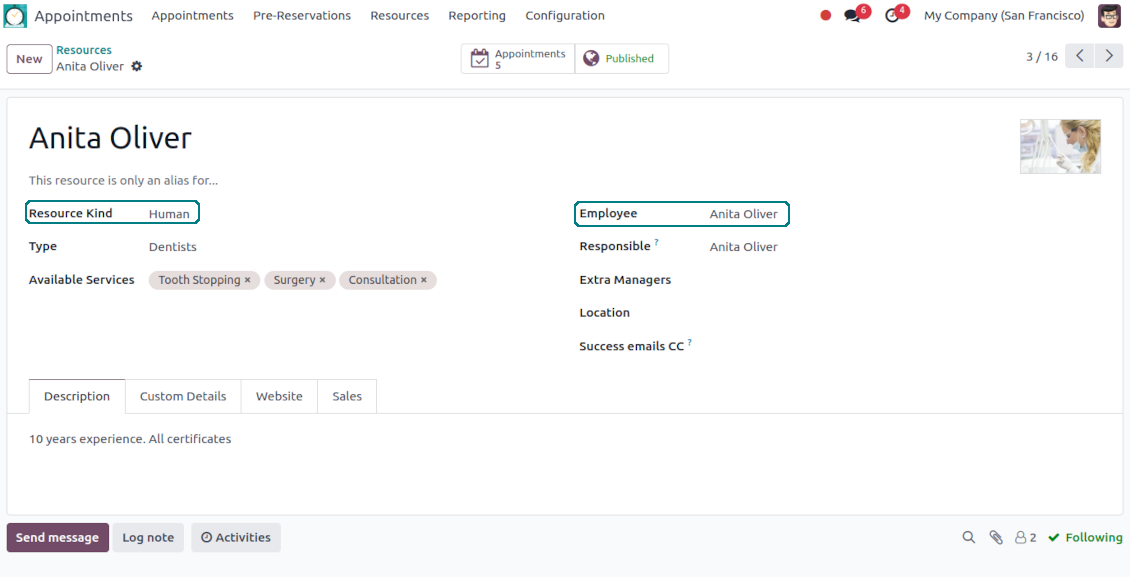The height and width of the screenshot is (577, 1130).
Task: Click the search icon in the chatter bar
Action: [x=968, y=538]
